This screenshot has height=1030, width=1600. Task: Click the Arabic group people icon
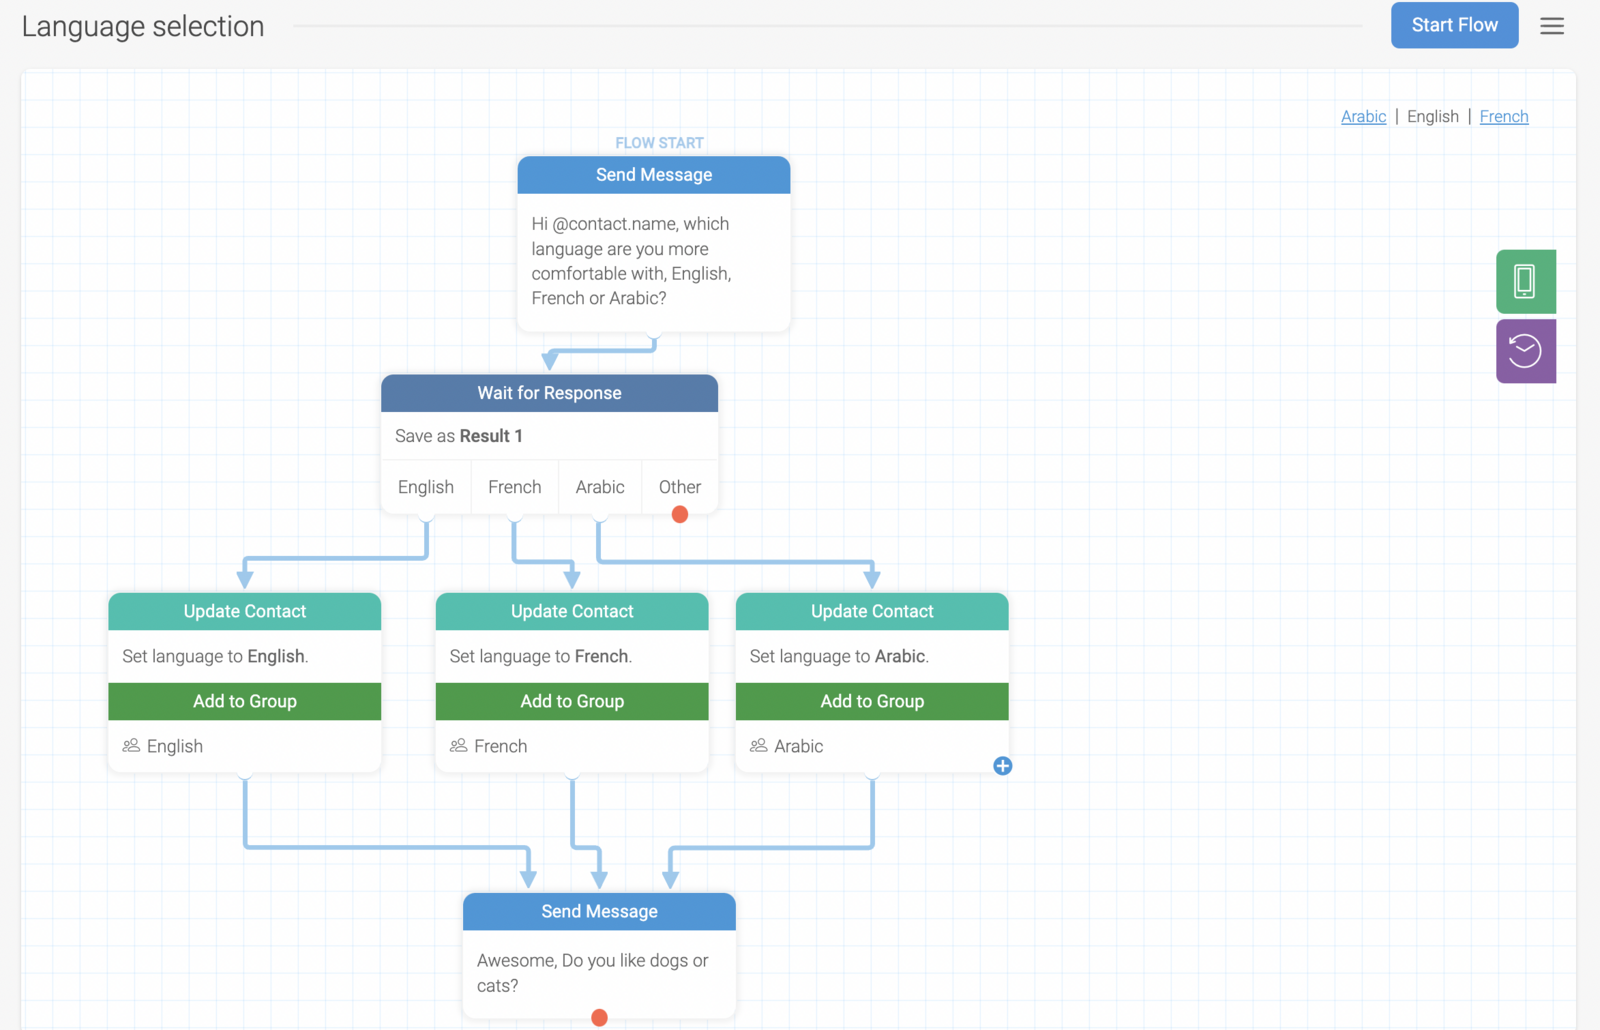coord(758,746)
